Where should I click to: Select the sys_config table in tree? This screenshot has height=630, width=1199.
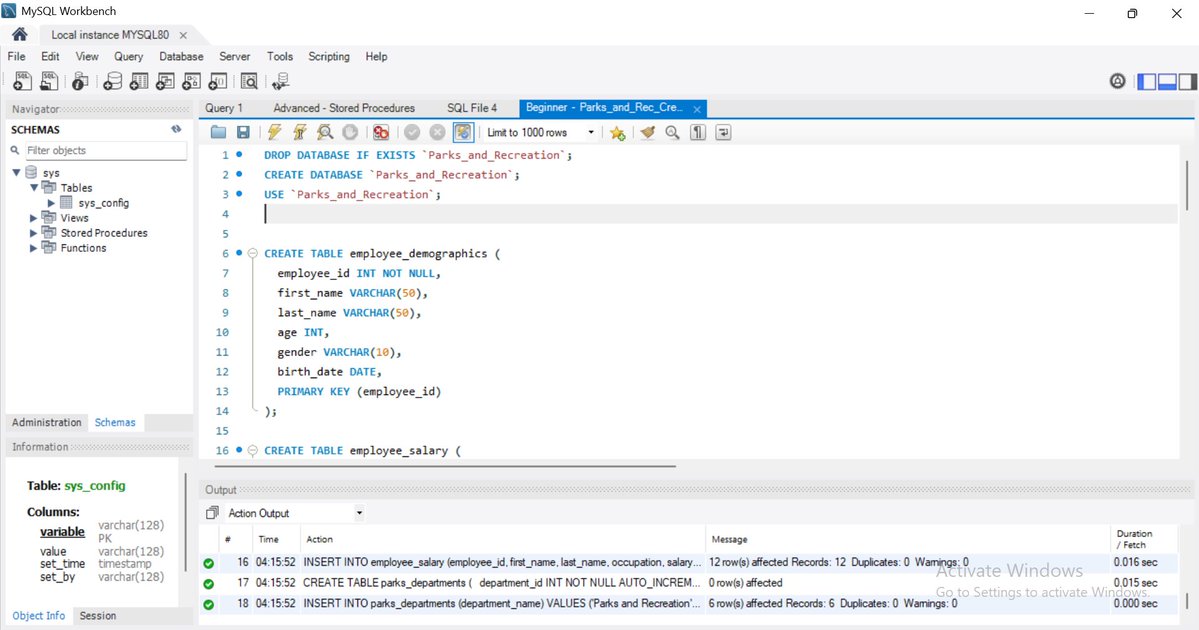(103, 203)
